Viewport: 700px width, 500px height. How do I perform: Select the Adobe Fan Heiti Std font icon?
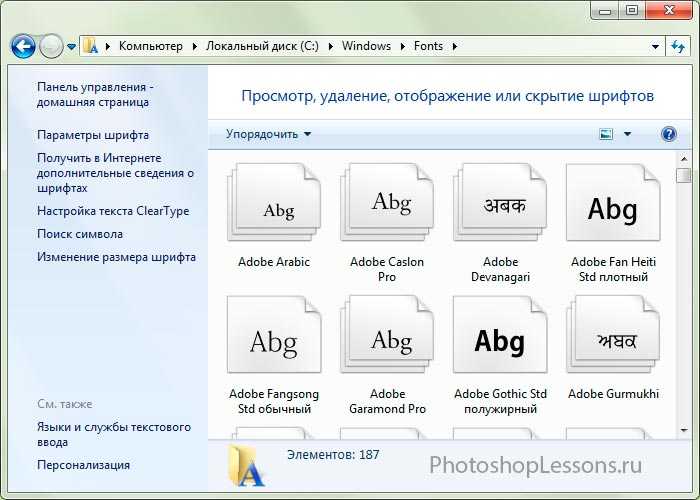613,202
